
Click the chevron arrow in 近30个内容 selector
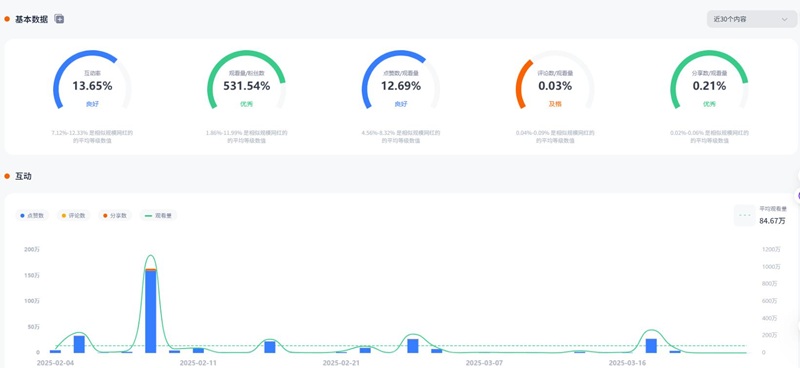(784, 19)
